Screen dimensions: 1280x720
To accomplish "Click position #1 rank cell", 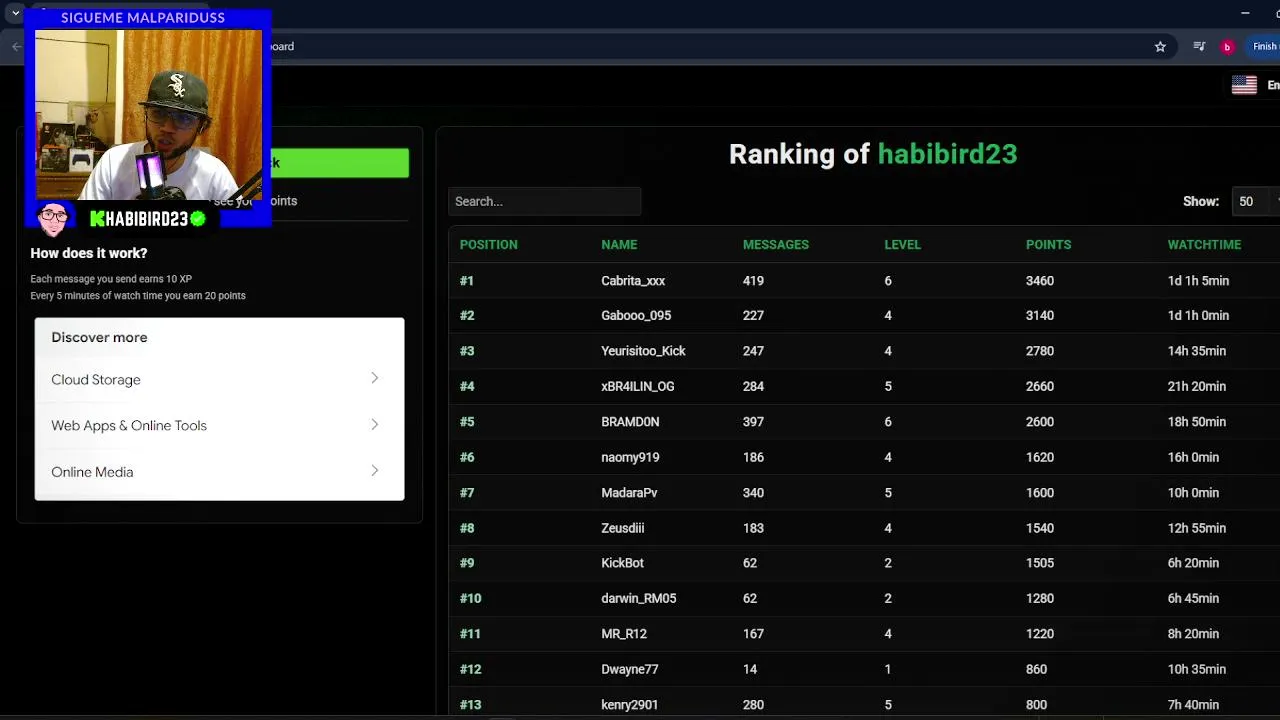I will [467, 281].
